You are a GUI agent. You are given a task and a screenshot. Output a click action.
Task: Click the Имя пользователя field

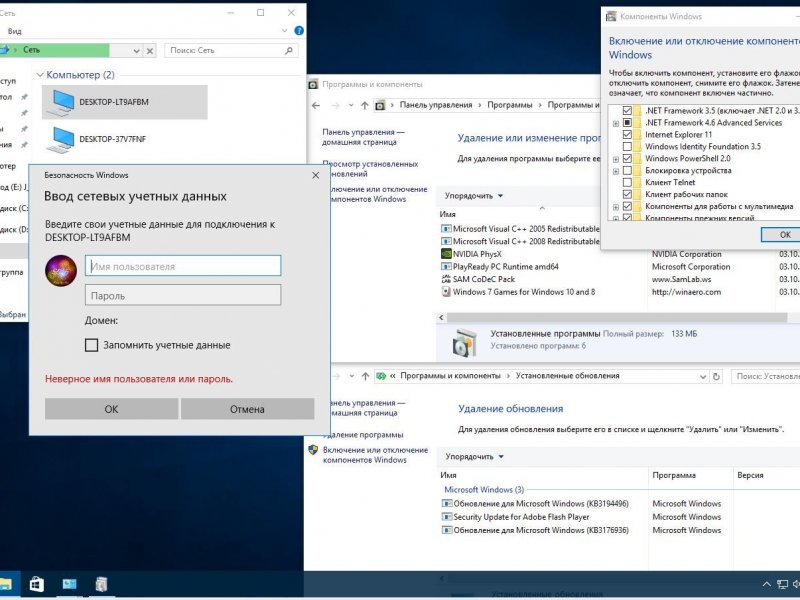pos(183,266)
